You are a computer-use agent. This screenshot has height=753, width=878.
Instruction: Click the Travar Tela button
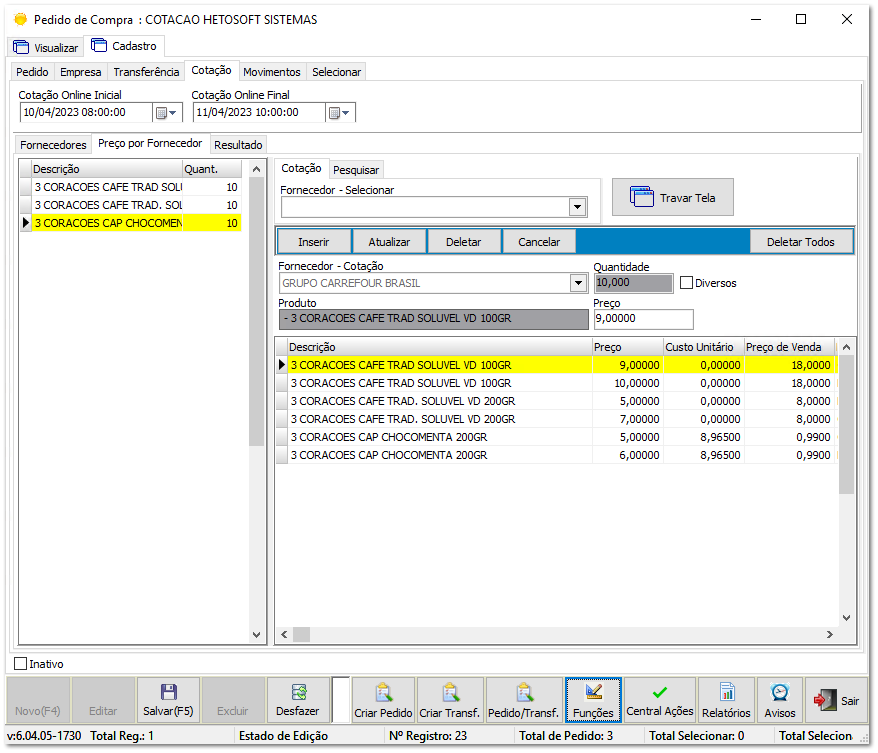[x=672, y=198]
